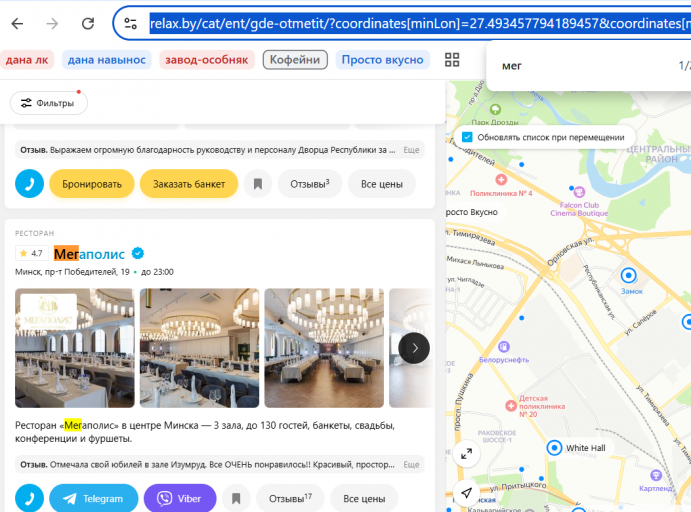Open Все цены for the first venue
Viewport: 691px width, 512px height.
(x=382, y=184)
